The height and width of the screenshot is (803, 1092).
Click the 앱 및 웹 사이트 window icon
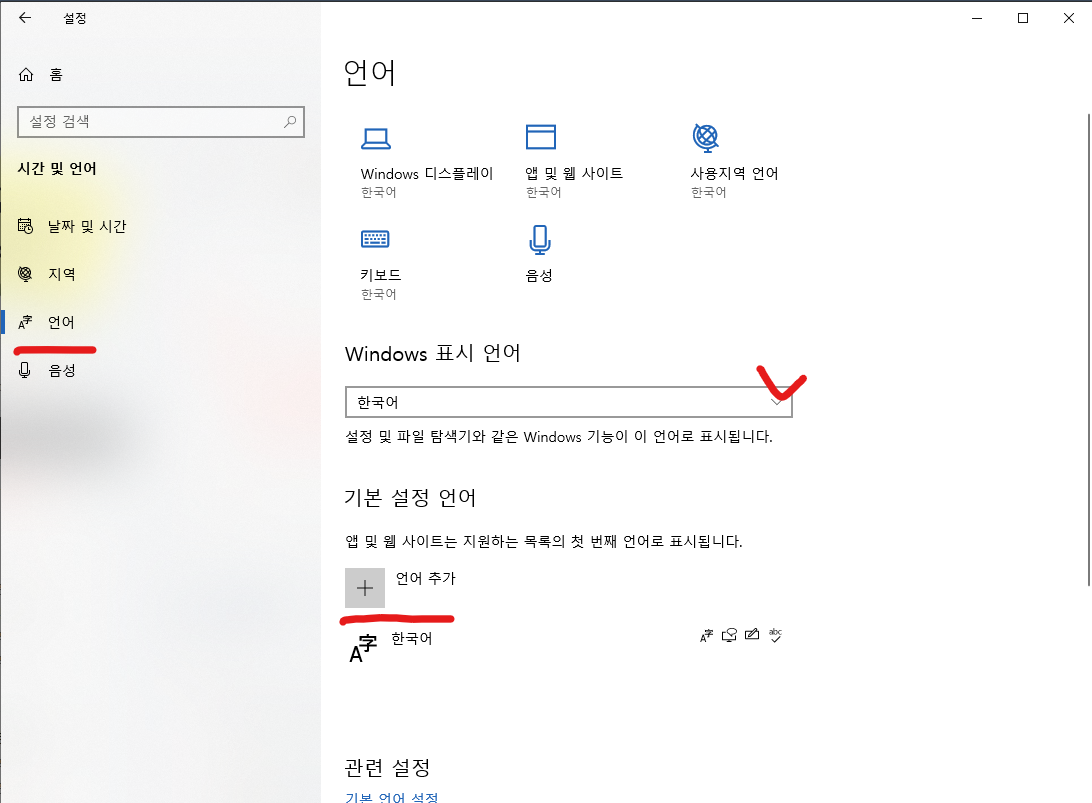coord(540,137)
